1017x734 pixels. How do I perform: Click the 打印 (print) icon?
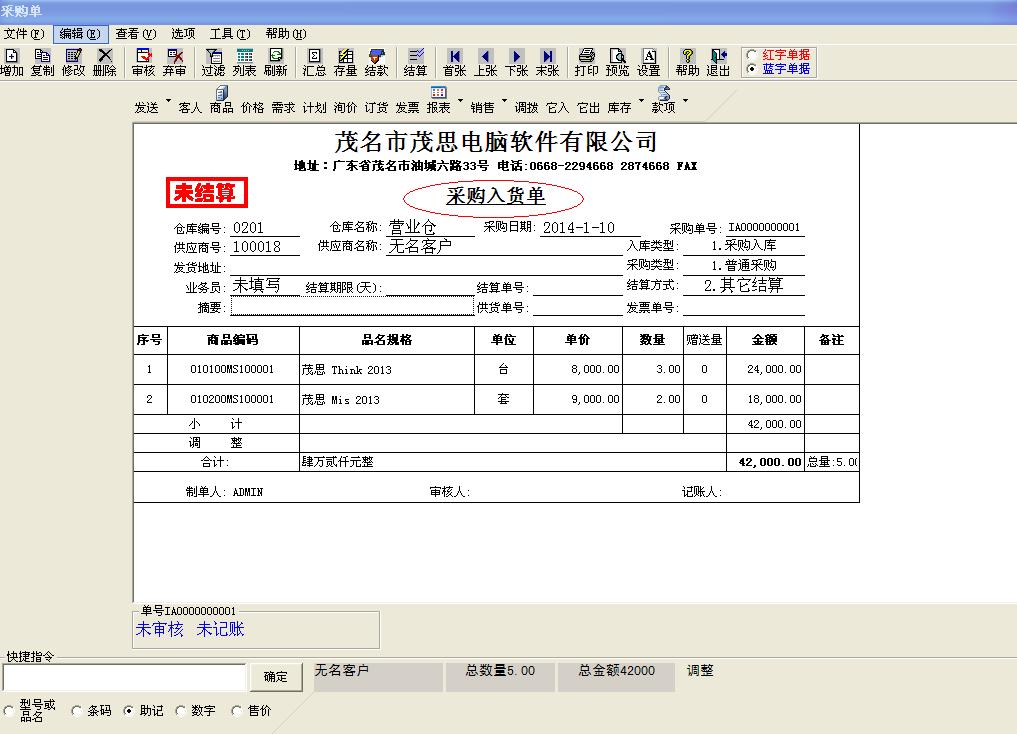587,62
